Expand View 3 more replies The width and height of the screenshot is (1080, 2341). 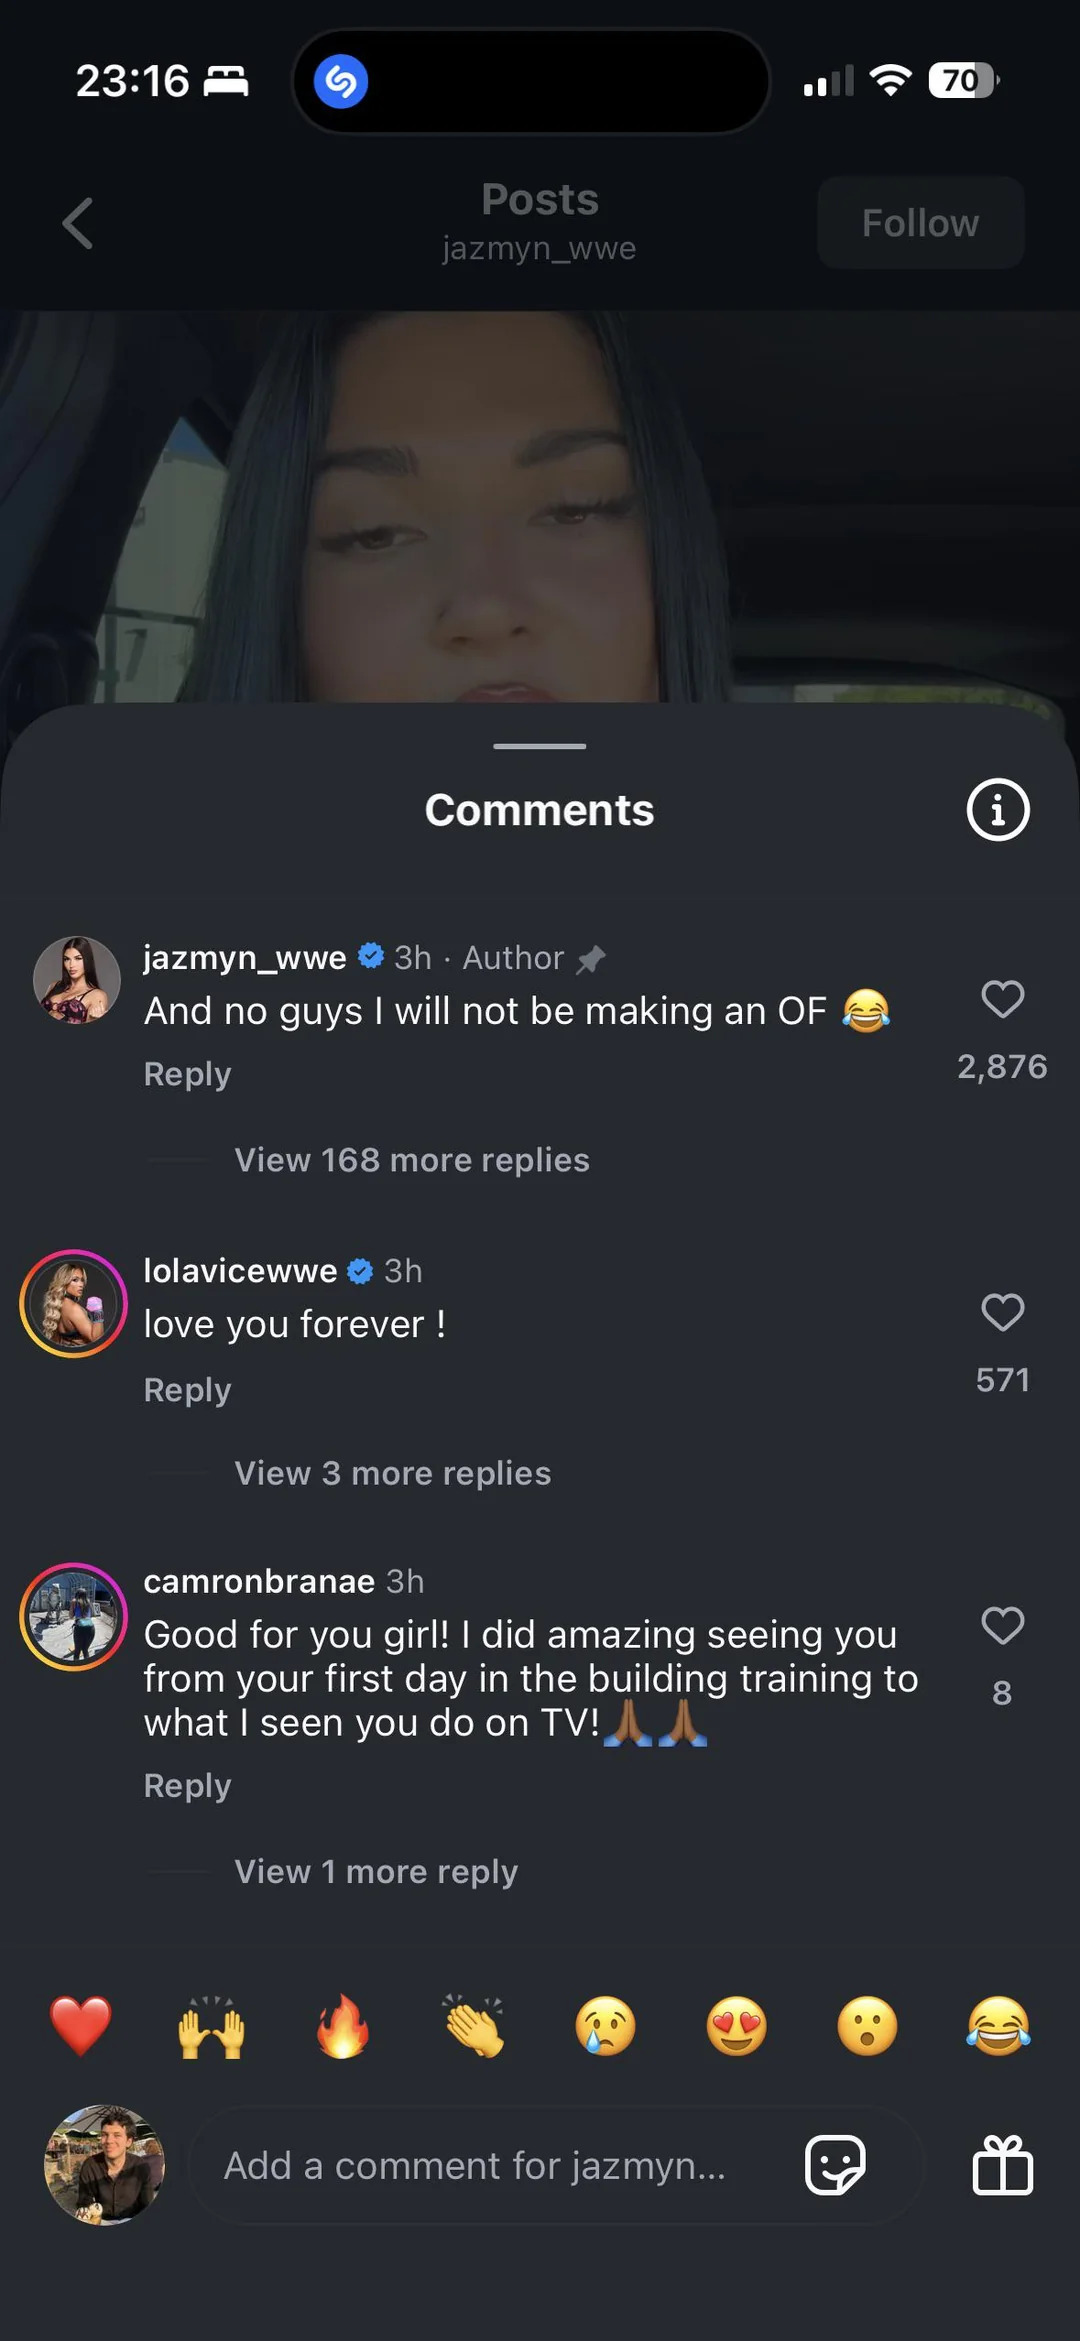click(392, 1473)
